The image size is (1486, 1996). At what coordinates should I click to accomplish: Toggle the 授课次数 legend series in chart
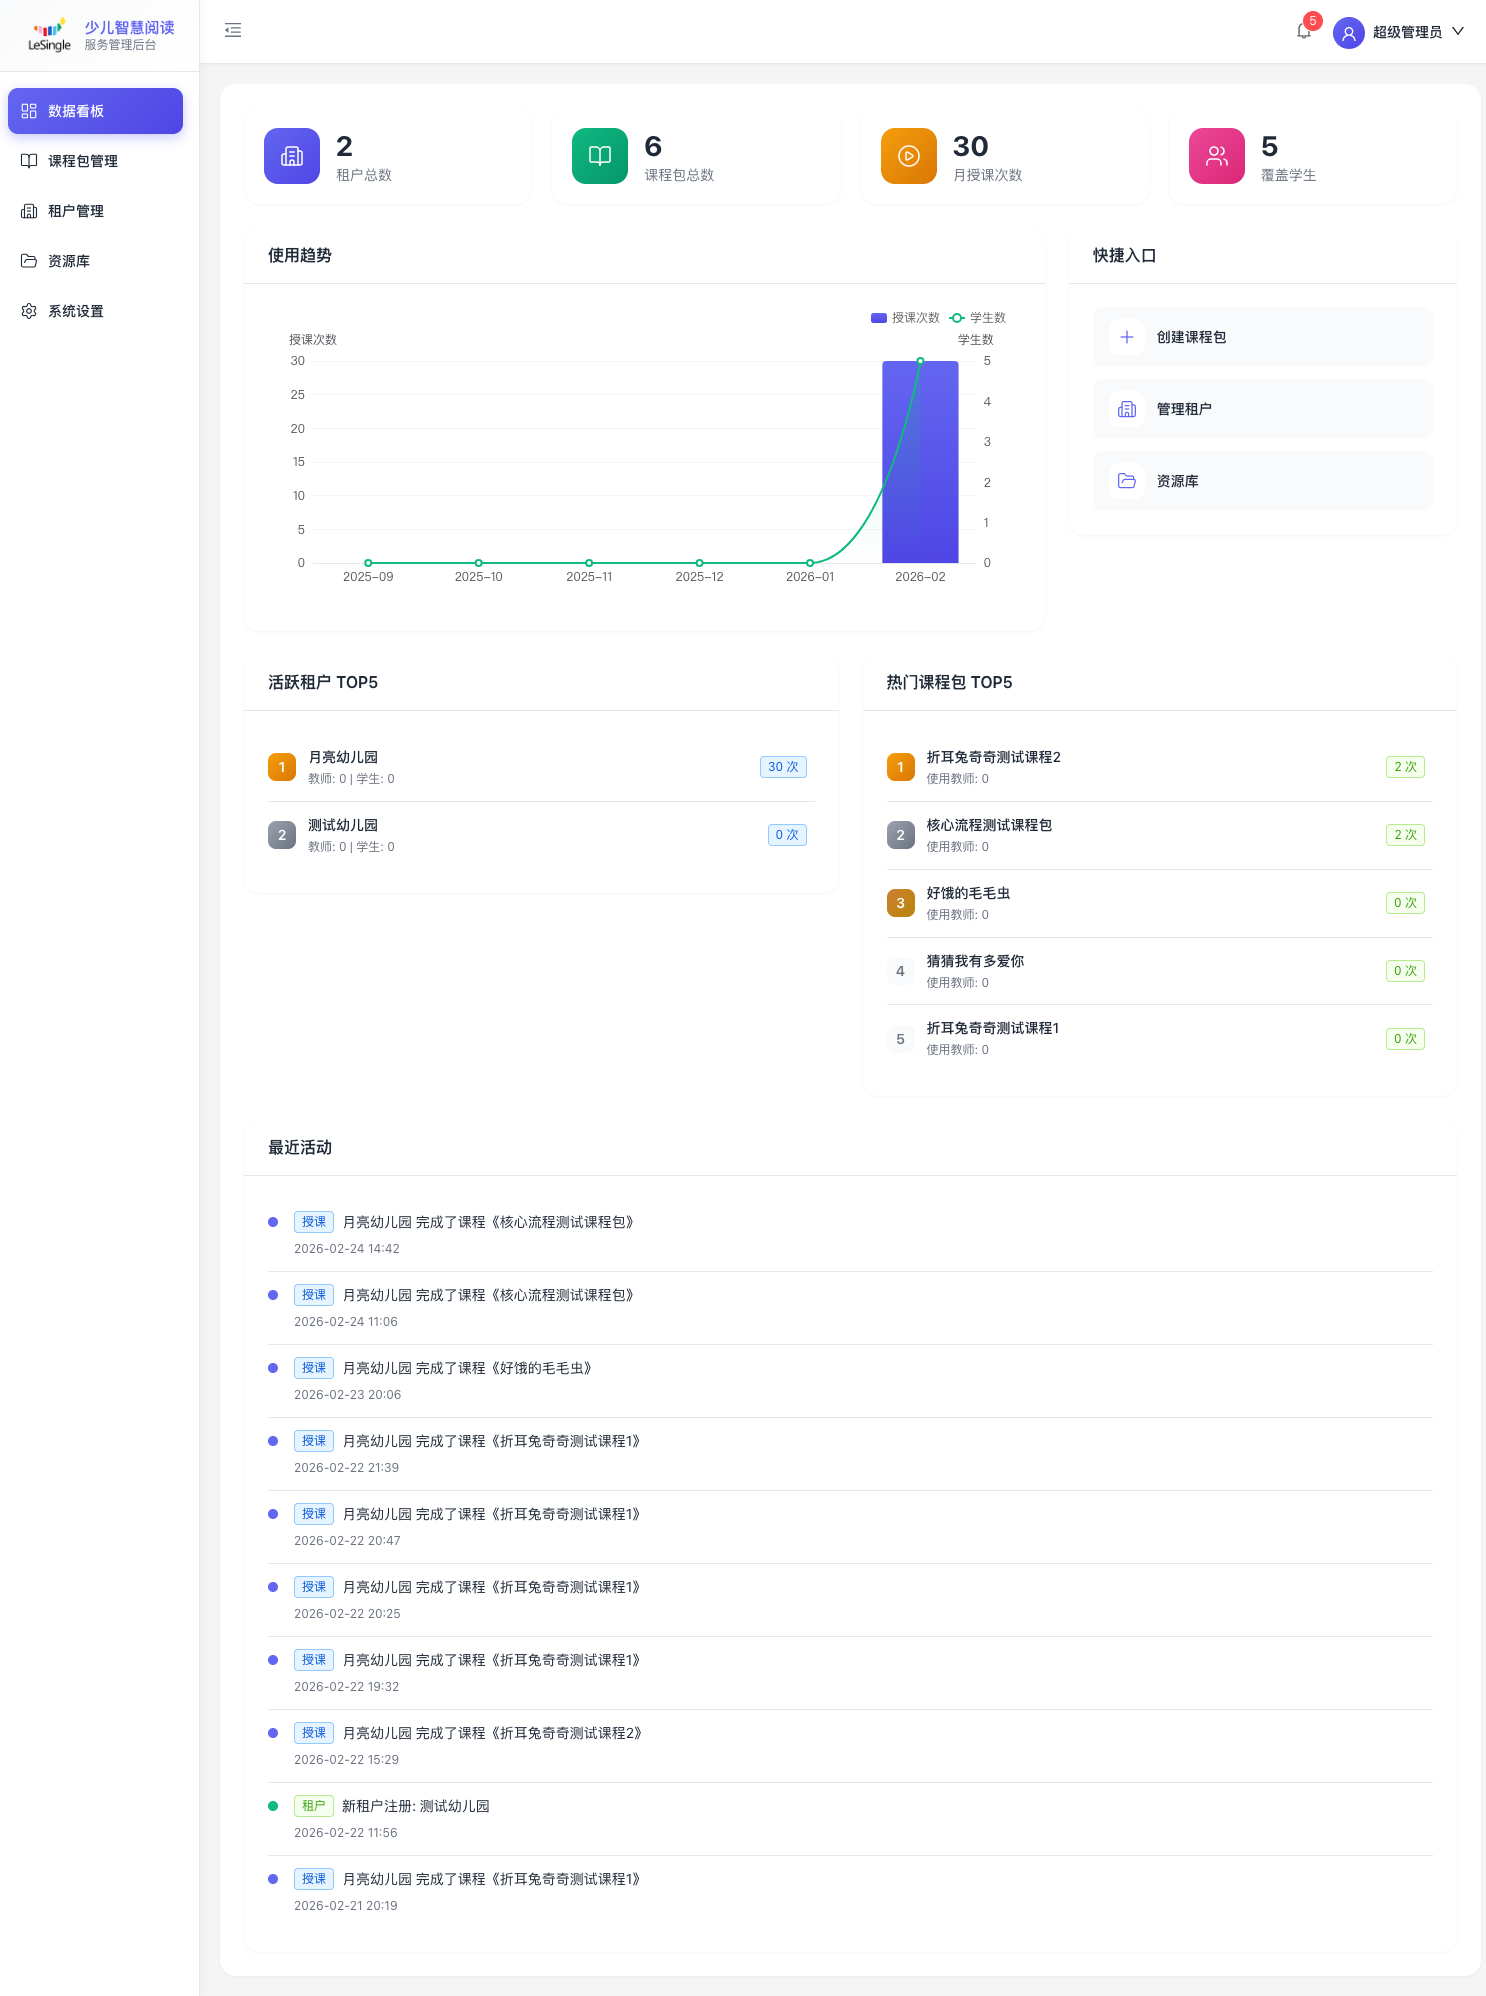coord(905,318)
